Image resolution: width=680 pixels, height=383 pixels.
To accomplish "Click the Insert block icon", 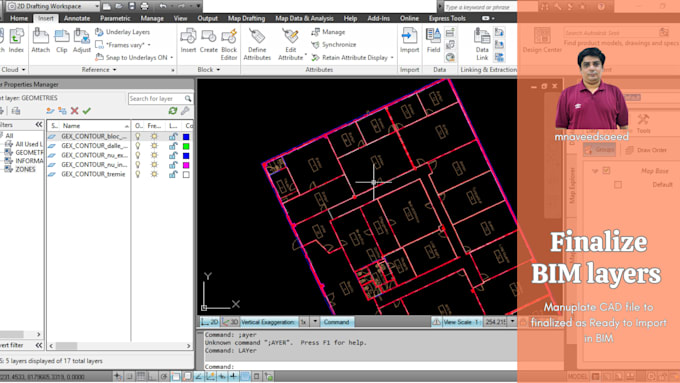I will tap(188, 40).
